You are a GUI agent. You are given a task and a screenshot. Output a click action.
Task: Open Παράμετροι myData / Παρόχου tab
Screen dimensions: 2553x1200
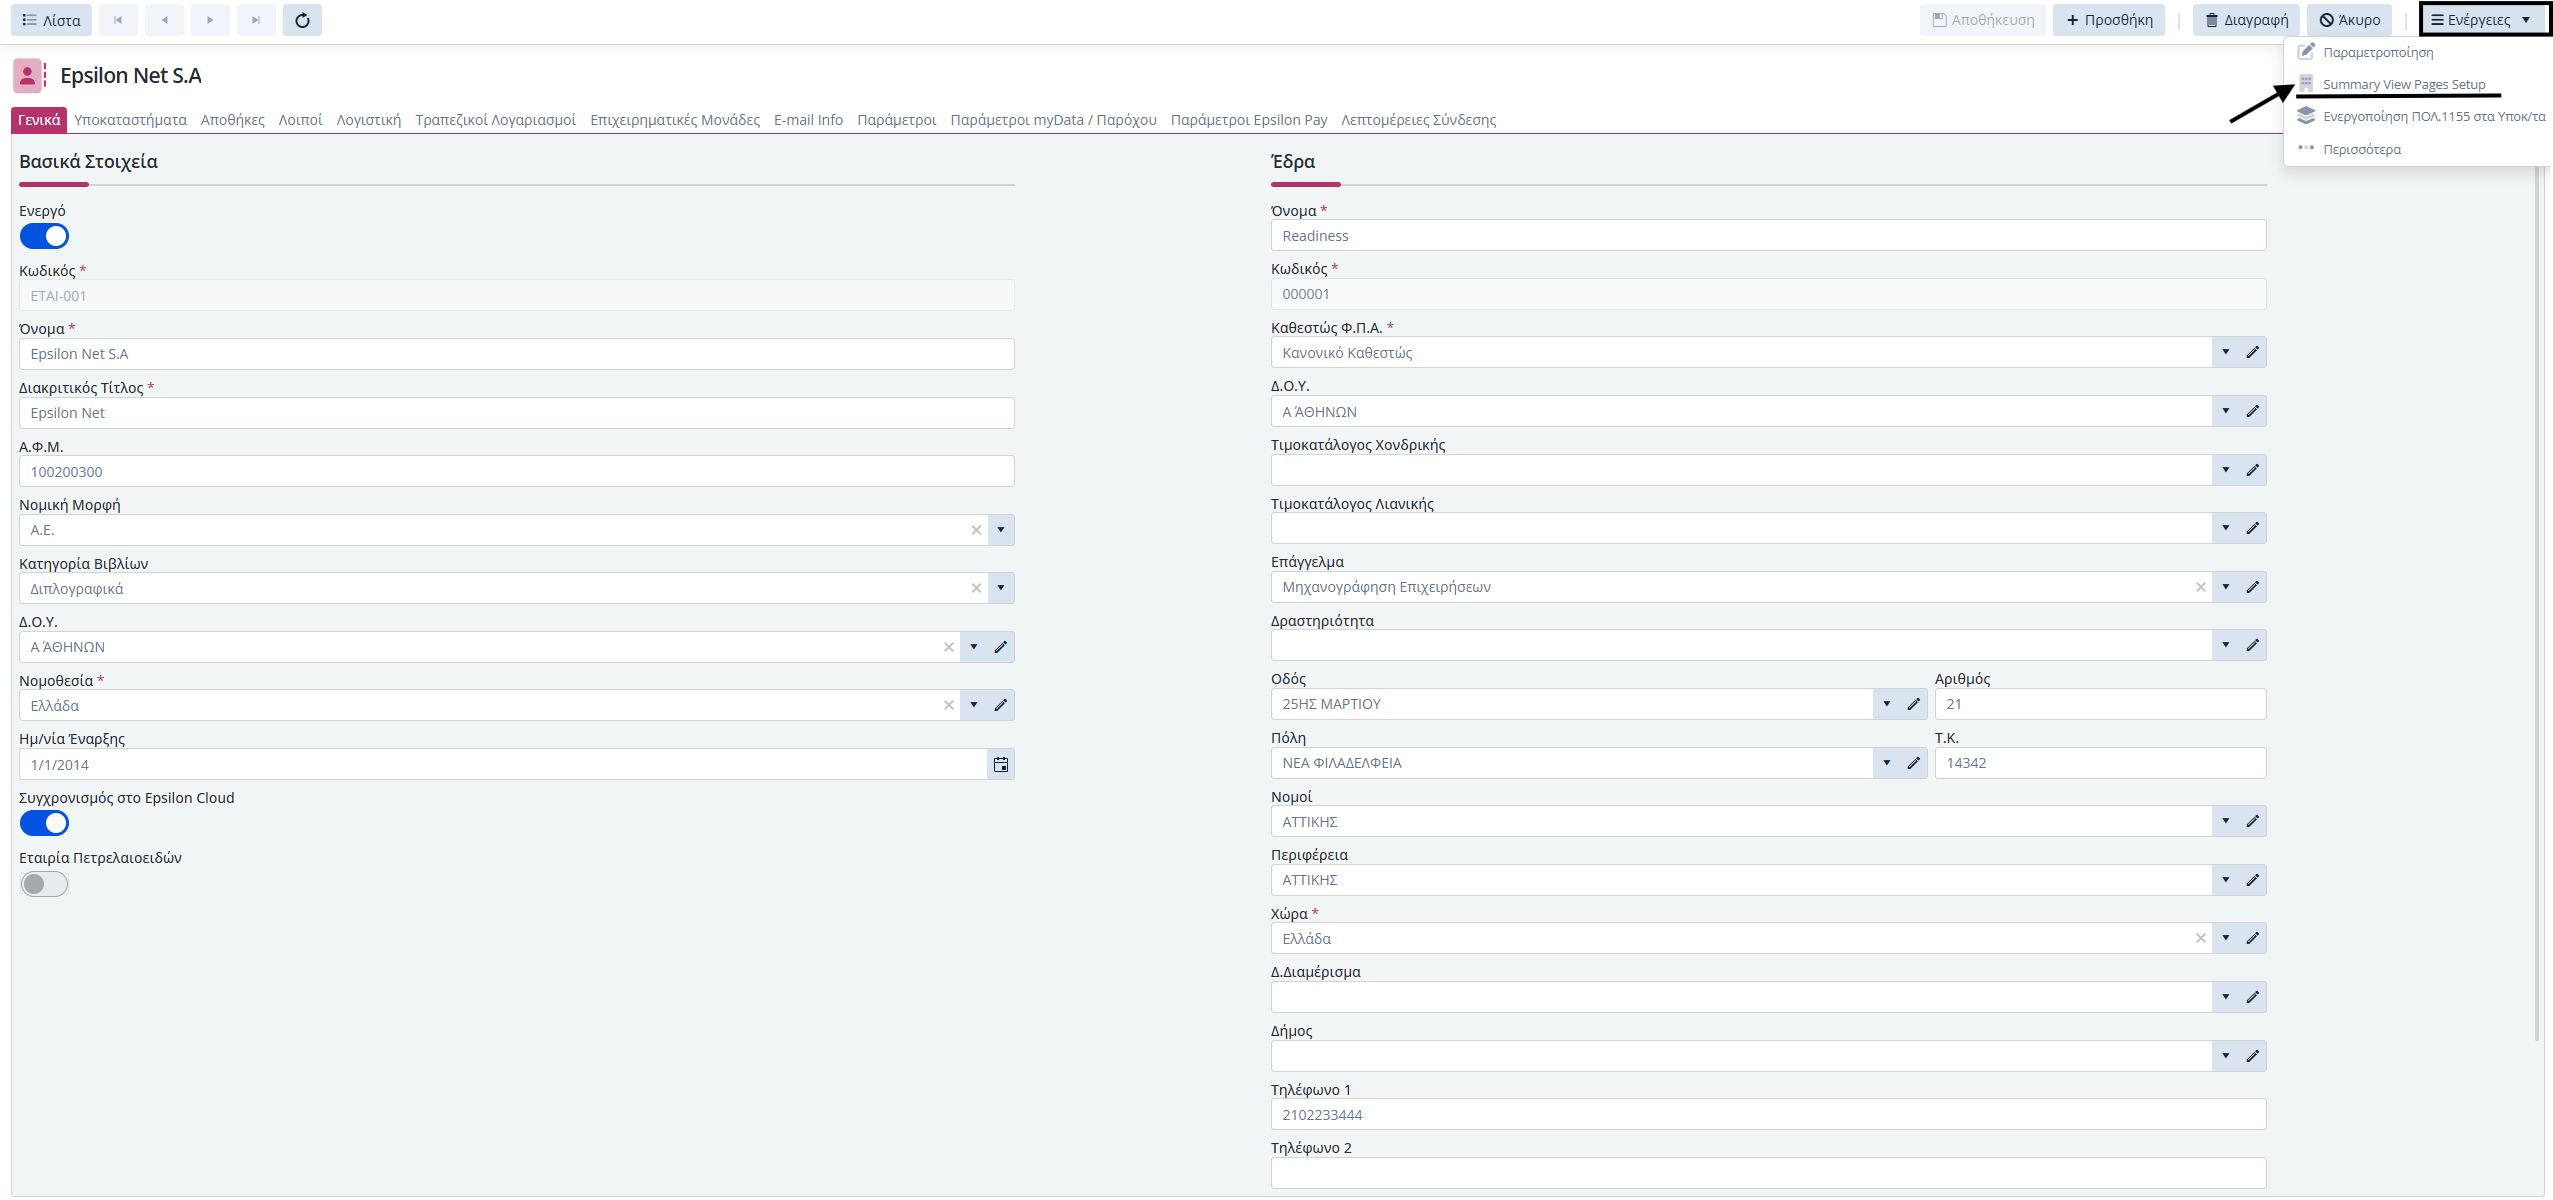(x=1053, y=120)
